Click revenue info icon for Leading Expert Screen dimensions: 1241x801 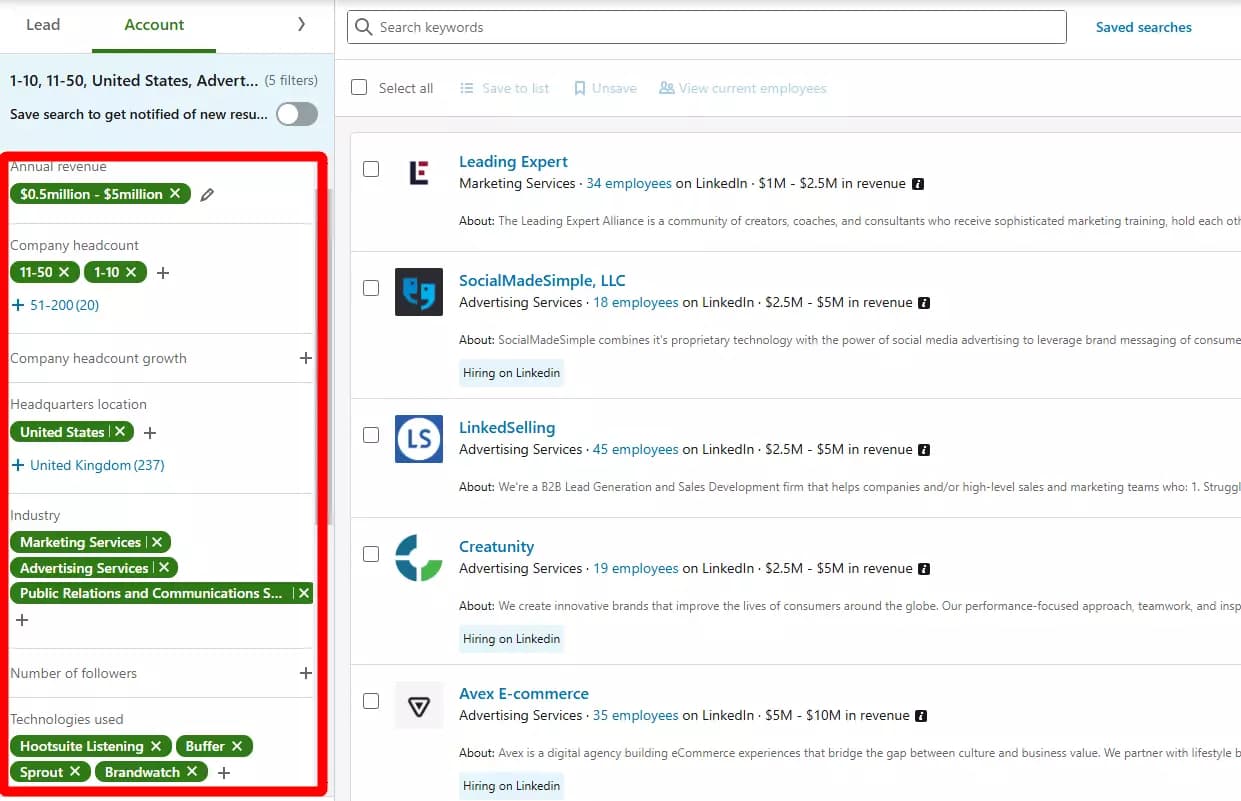[918, 184]
